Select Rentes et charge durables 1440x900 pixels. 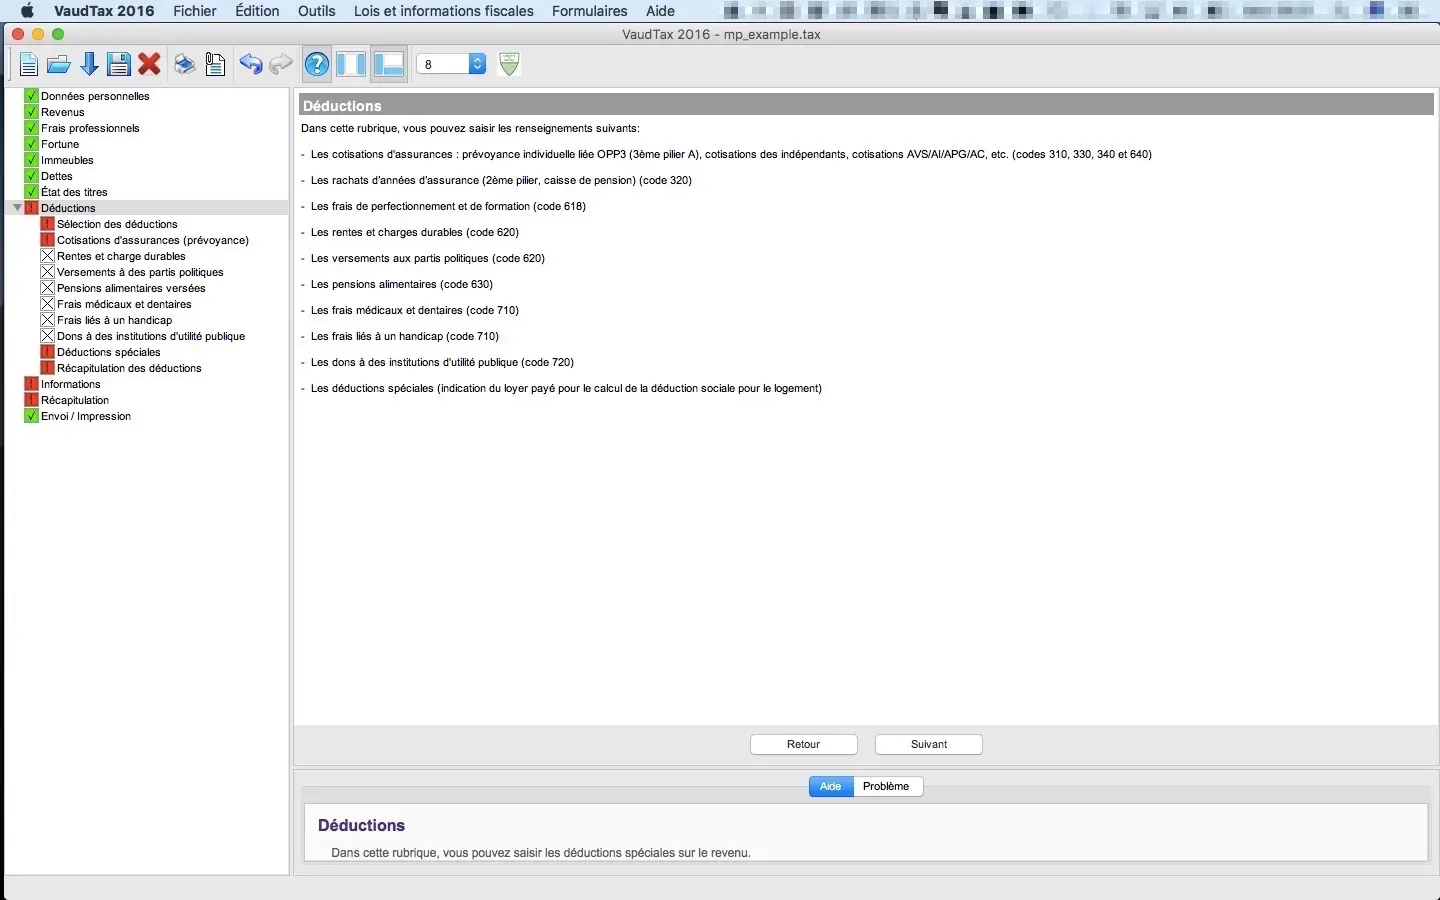click(x=121, y=256)
